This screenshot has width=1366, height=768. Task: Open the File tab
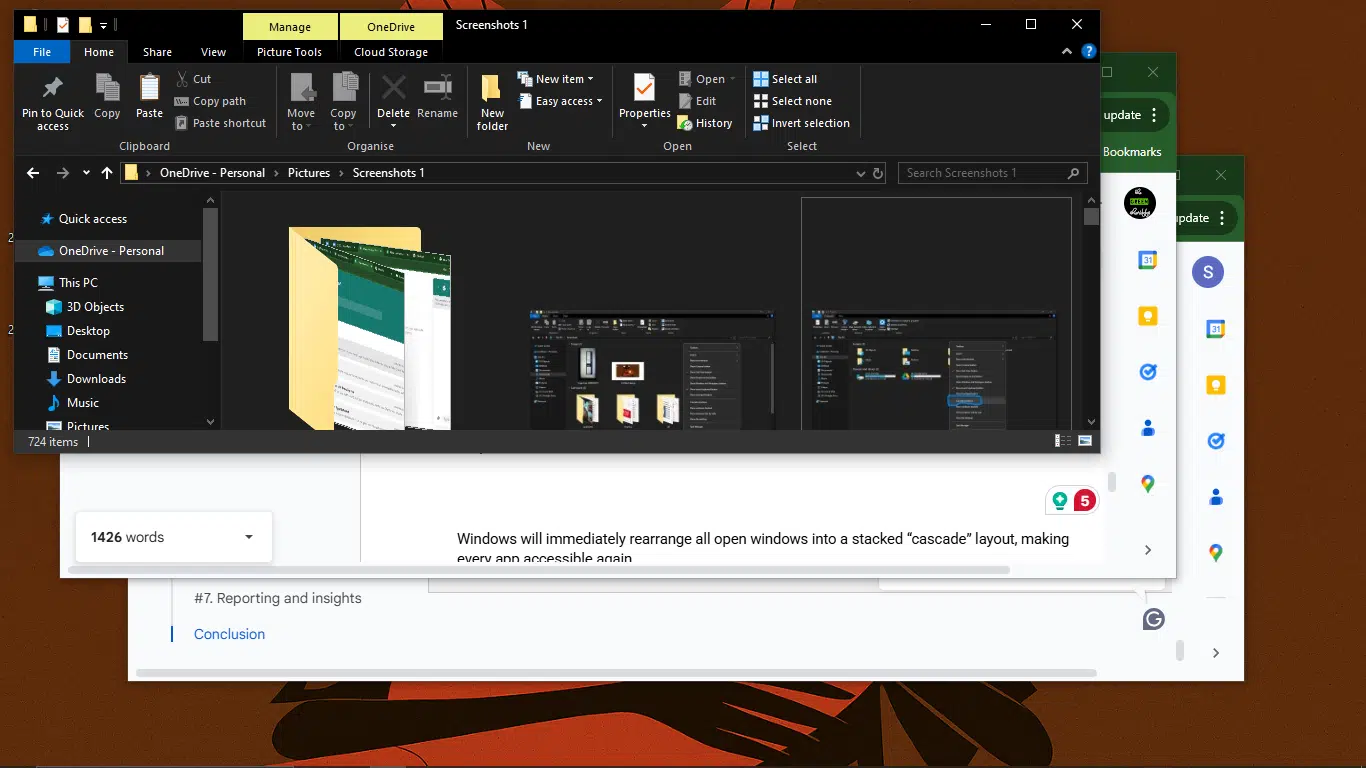[42, 52]
